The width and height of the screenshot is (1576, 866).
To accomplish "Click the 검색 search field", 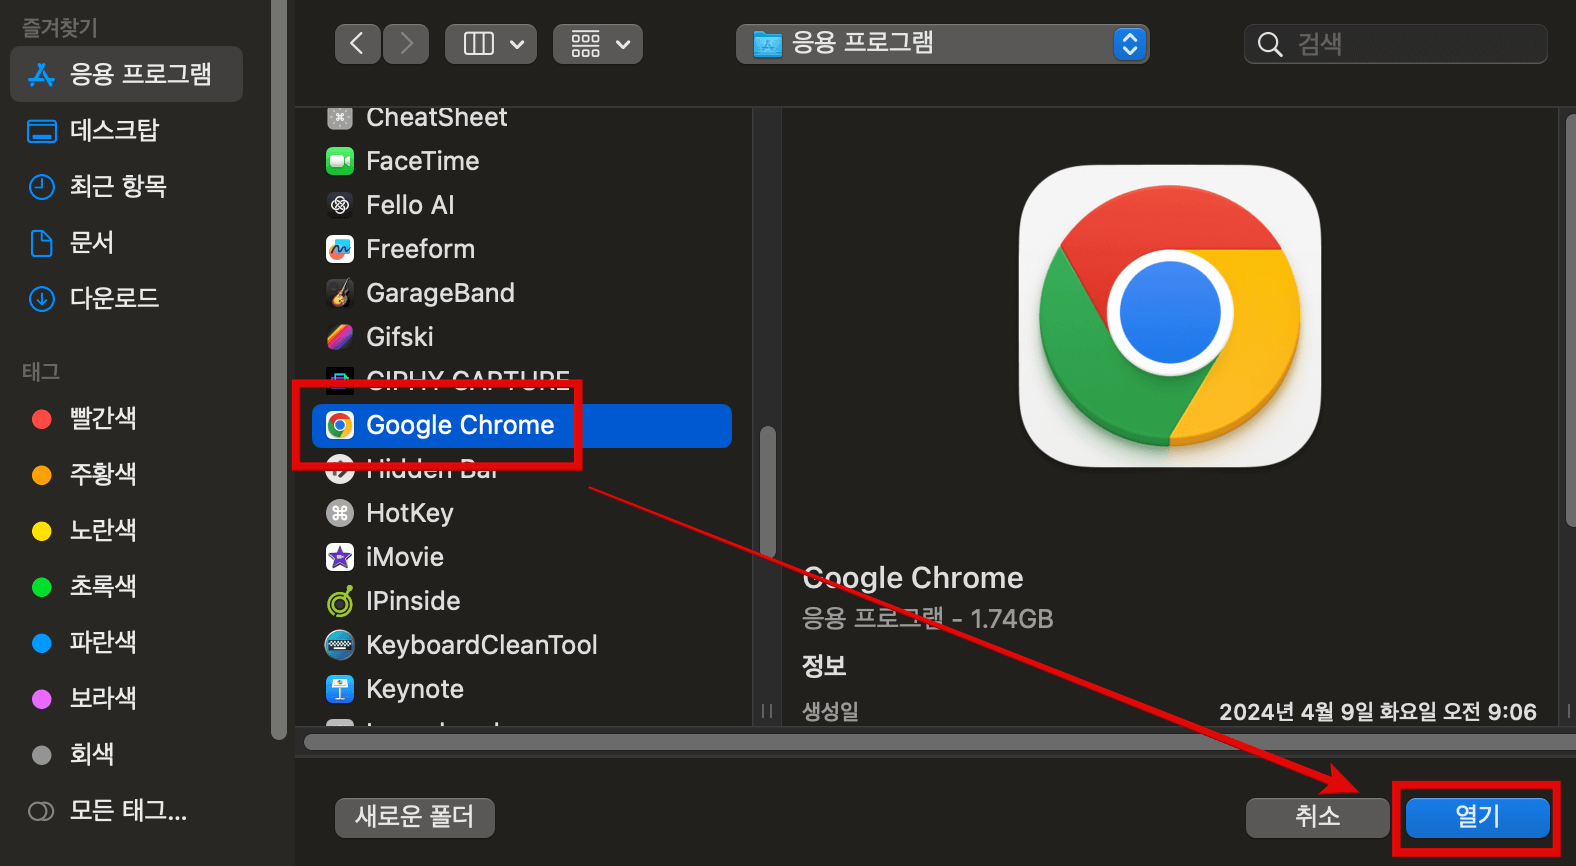I will 1396,44.
